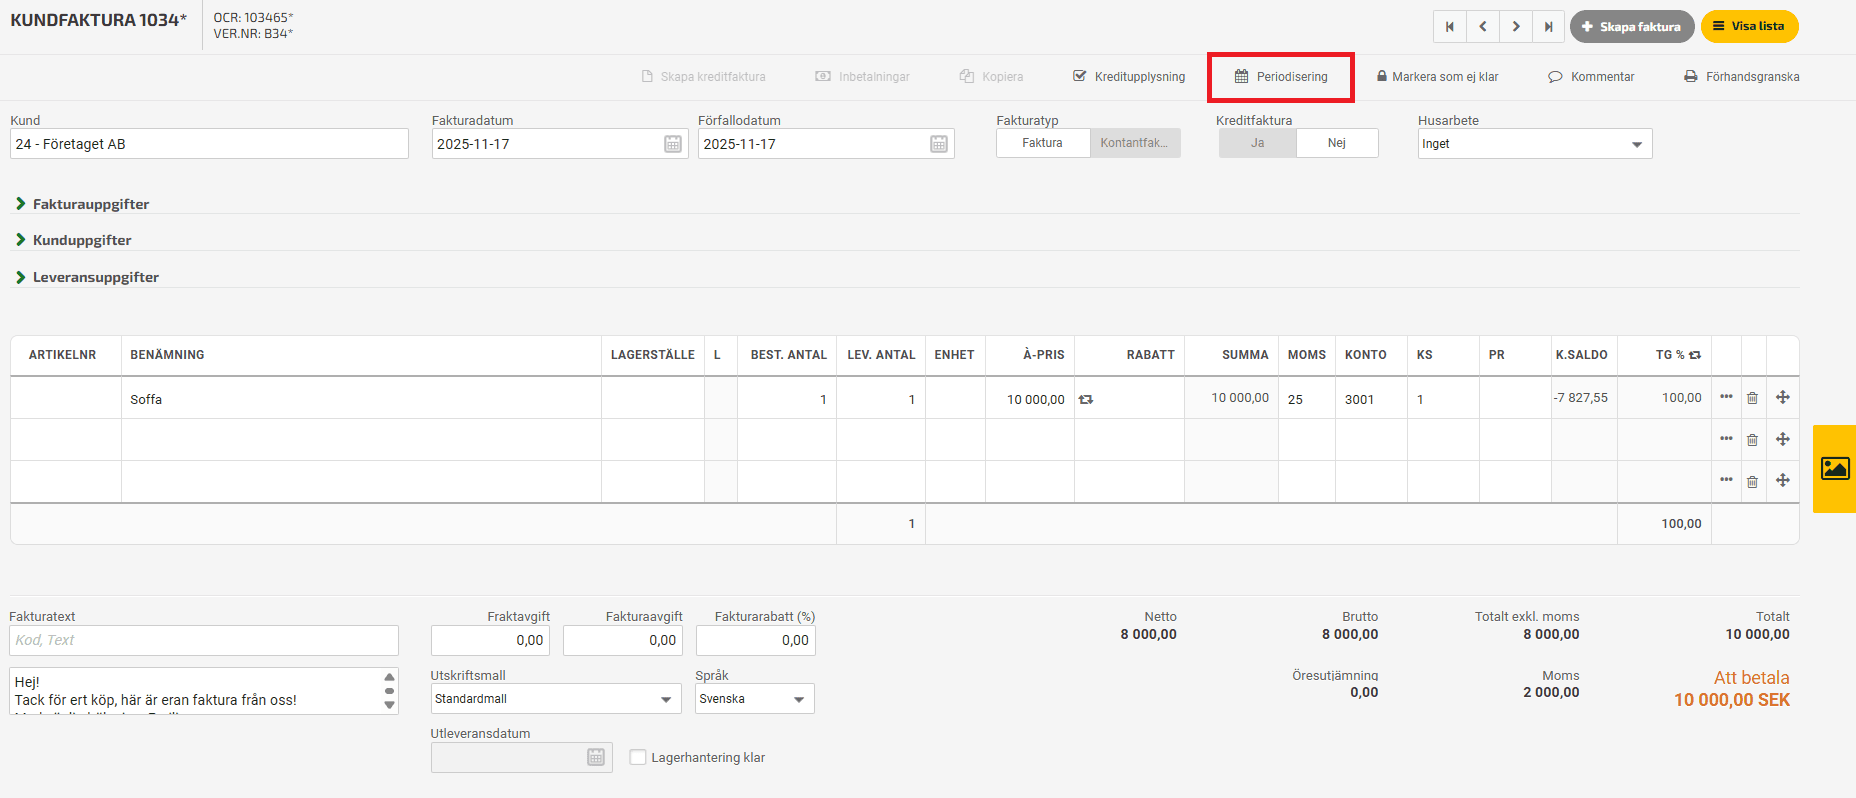Select Kontantfaktura as invoice type
This screenshot has width=1856, height=798.
tap(1134, 143)
